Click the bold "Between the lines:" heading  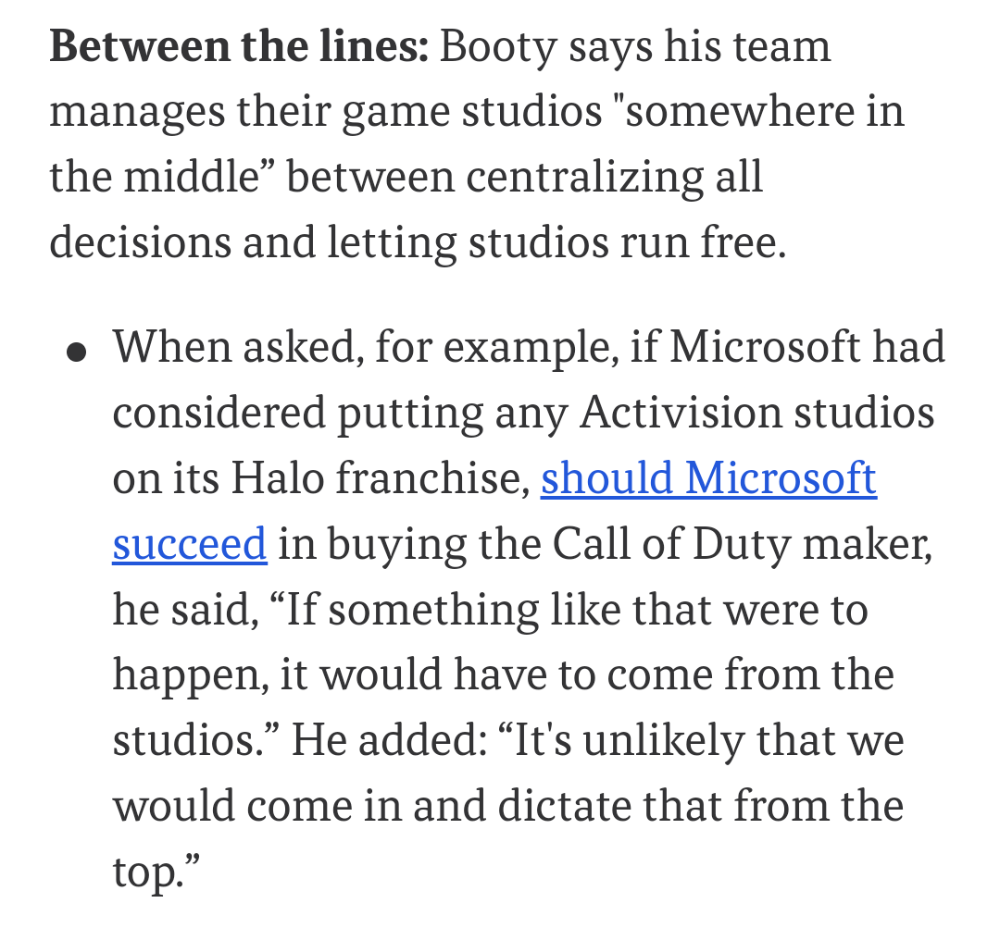click(x=239, y=47)
